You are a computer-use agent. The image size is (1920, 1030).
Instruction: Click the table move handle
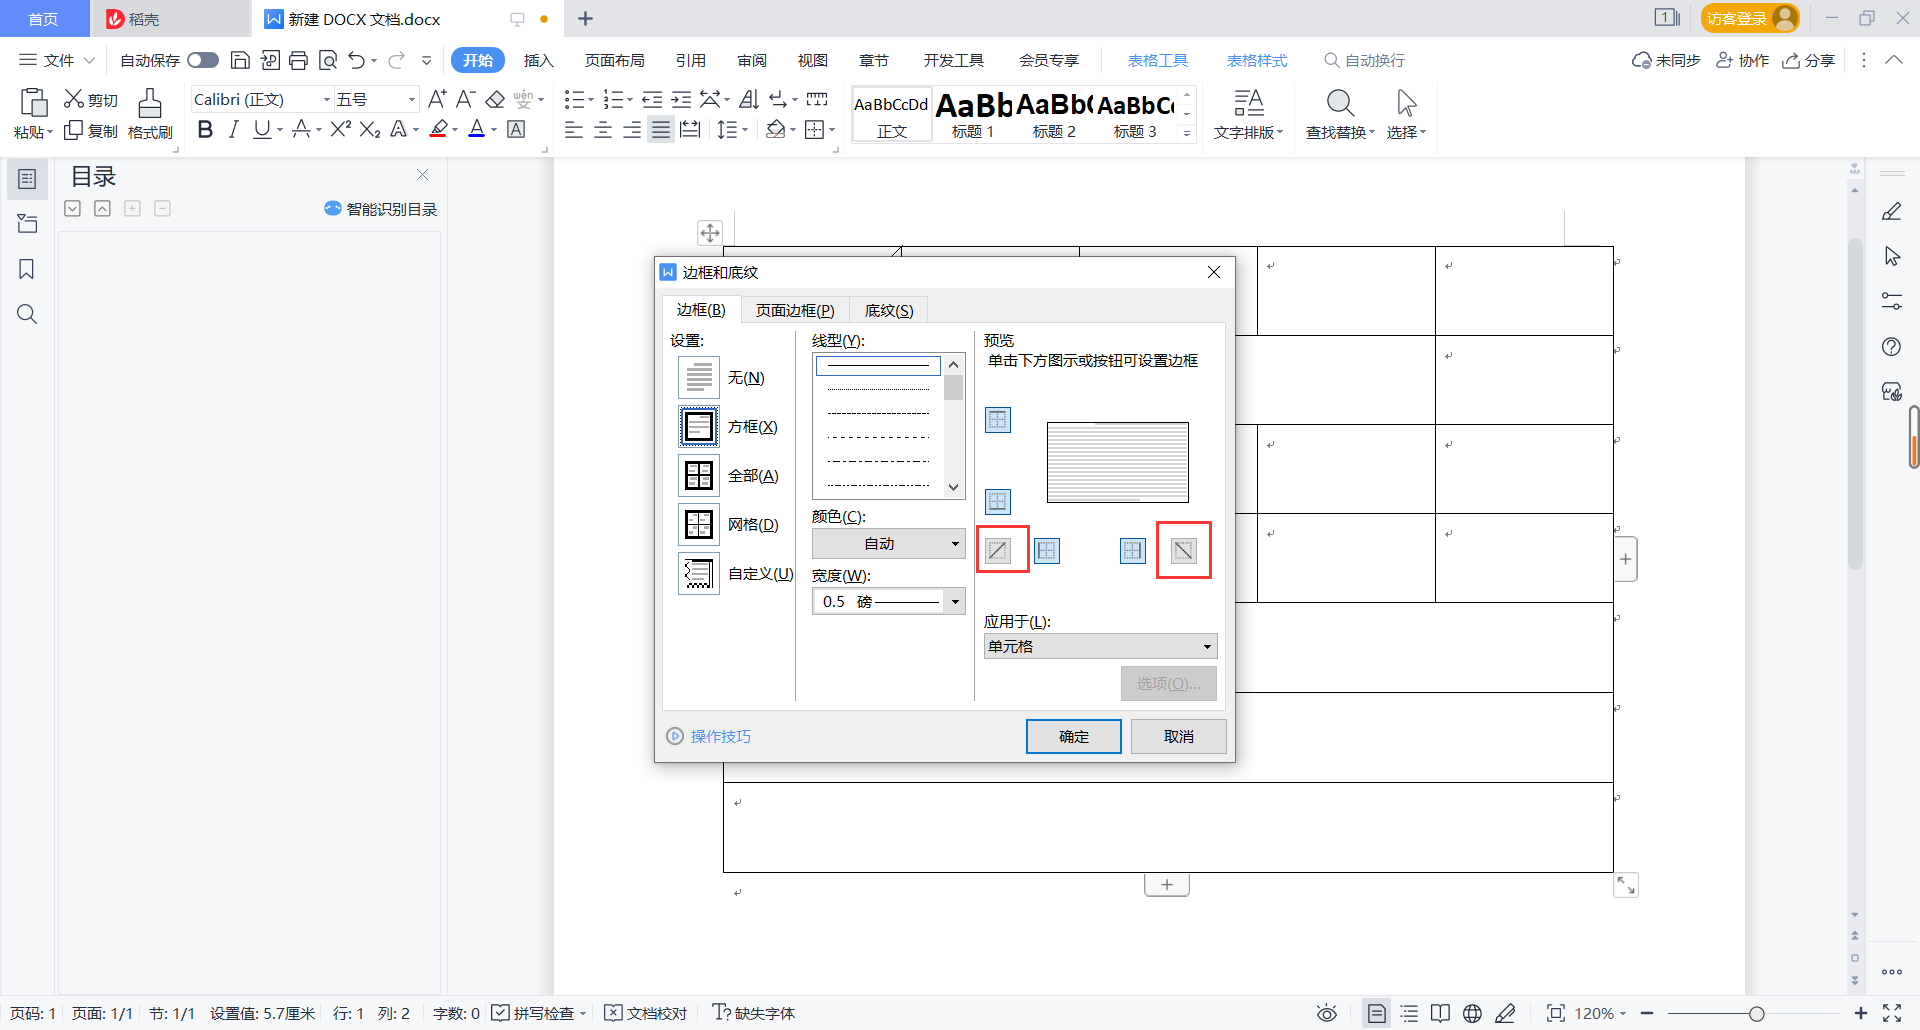tap(709, 233)
